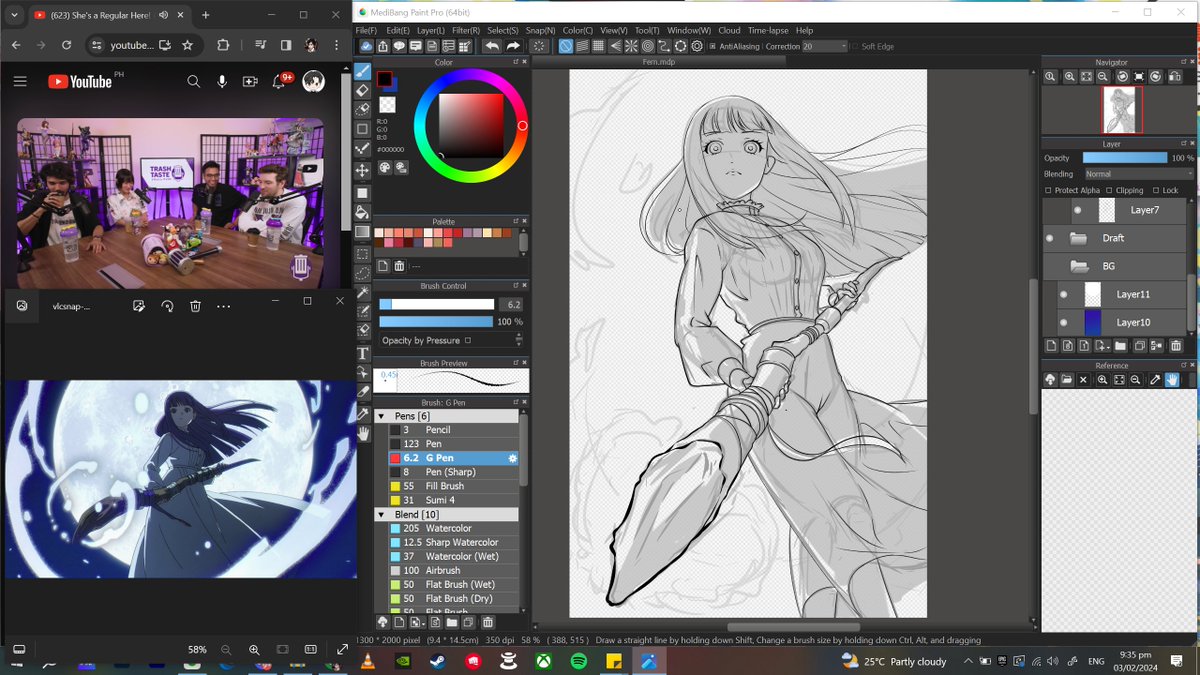Enable radial snap guide
This screenshot has width=1200, height=675.
pos(631,46)
